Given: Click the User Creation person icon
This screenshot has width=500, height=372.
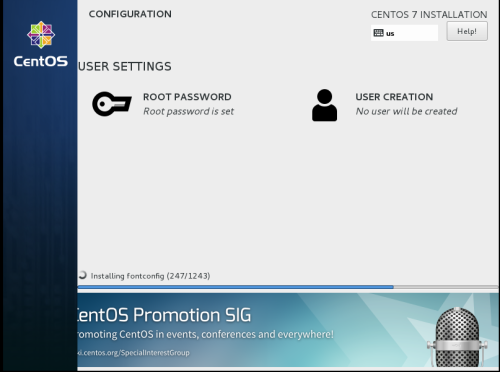Looking at the screenshot, I should pos(324,105).
